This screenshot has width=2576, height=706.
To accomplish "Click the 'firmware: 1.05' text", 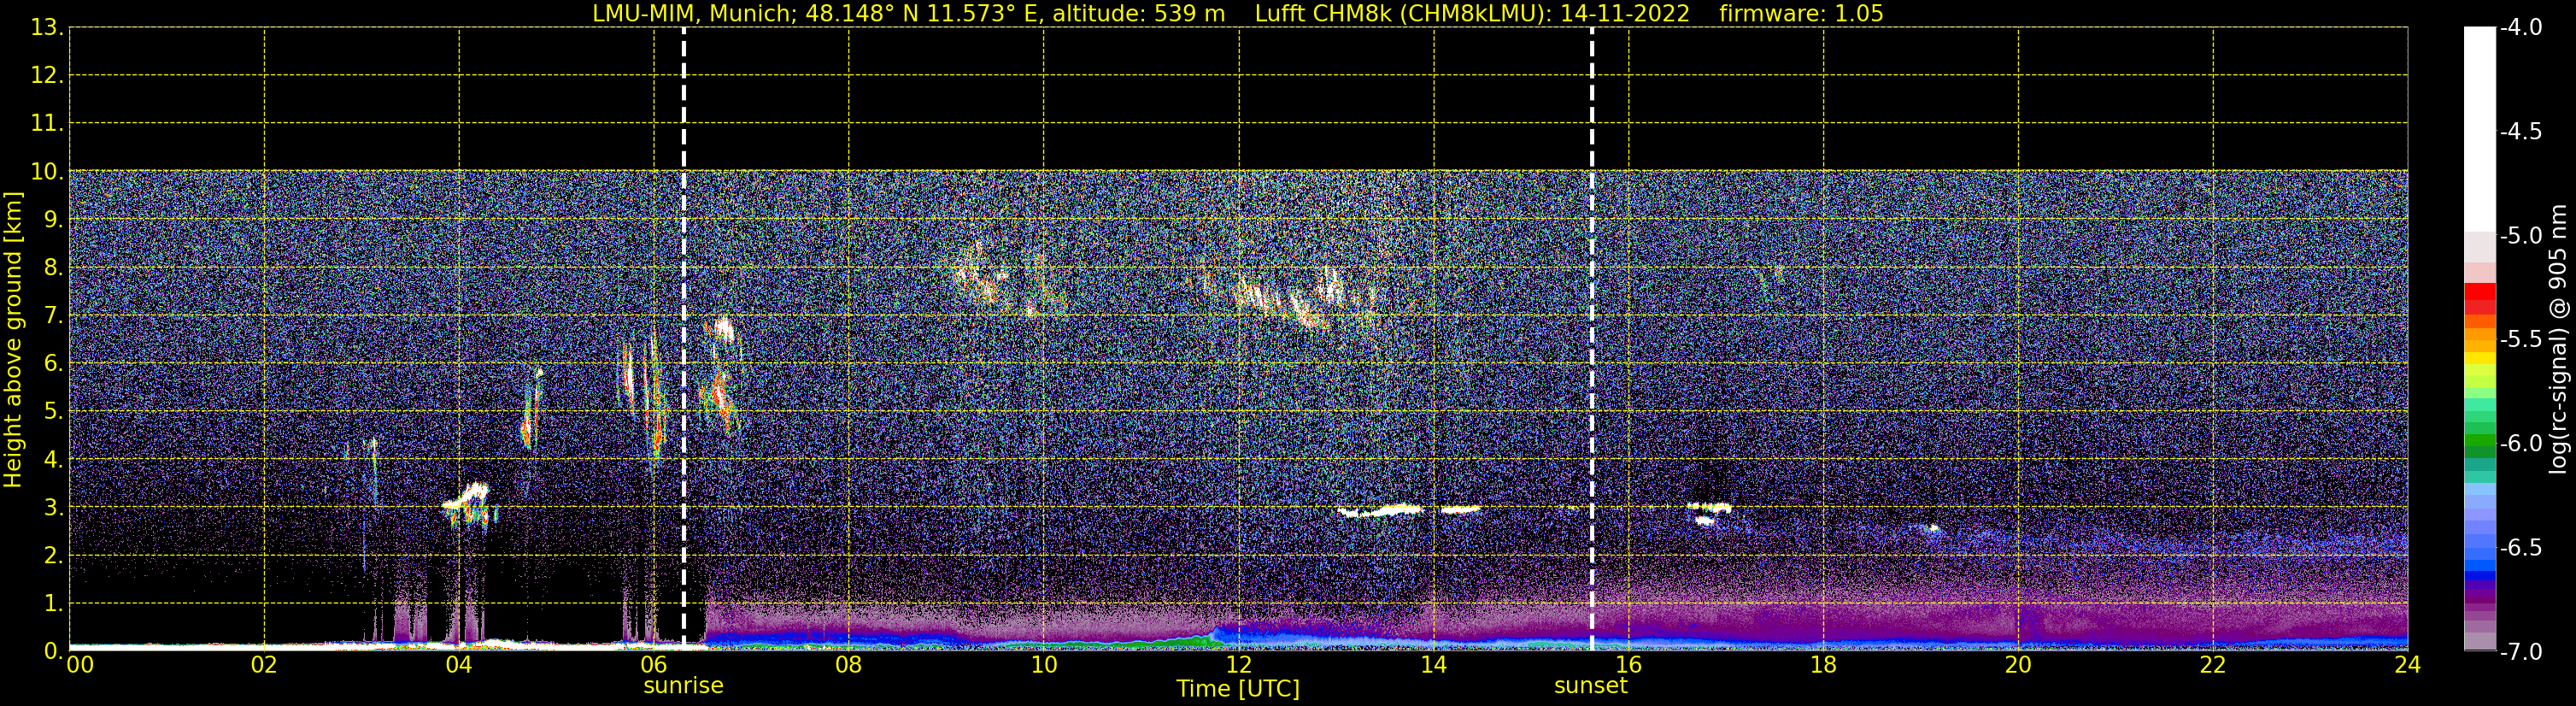I will (x=1801, y=13).
